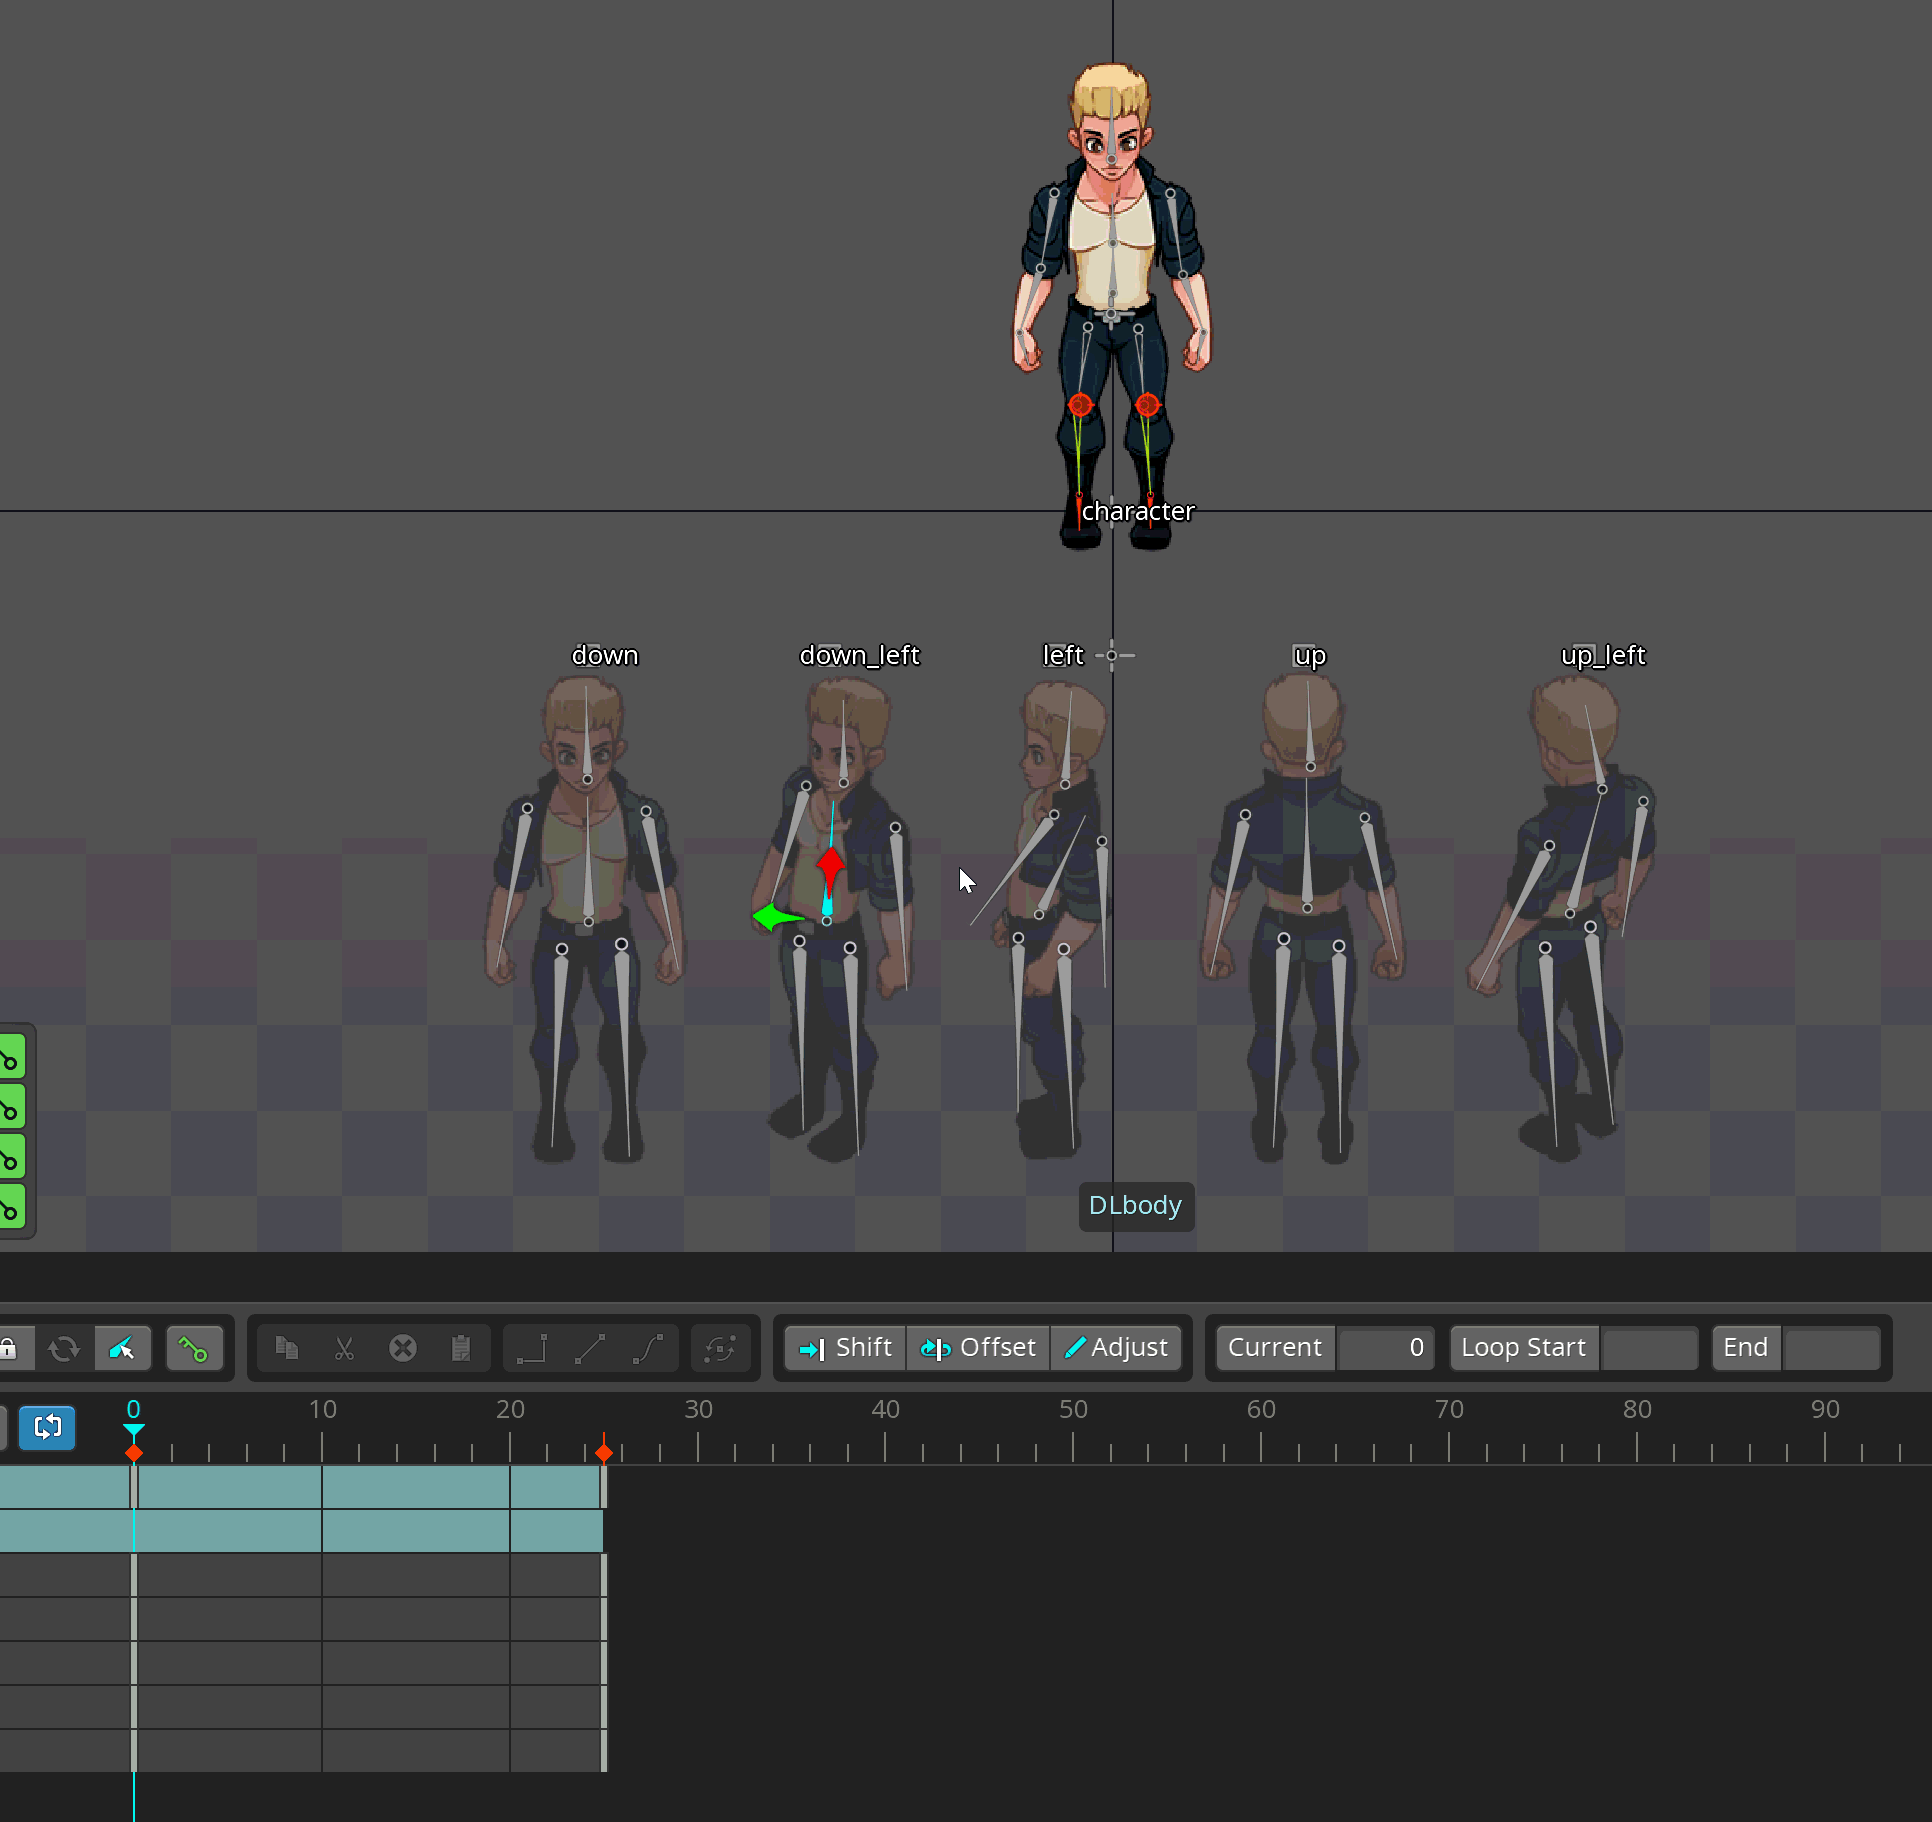
Task: Click the cycle keyframes icon
Action: 722,1348
